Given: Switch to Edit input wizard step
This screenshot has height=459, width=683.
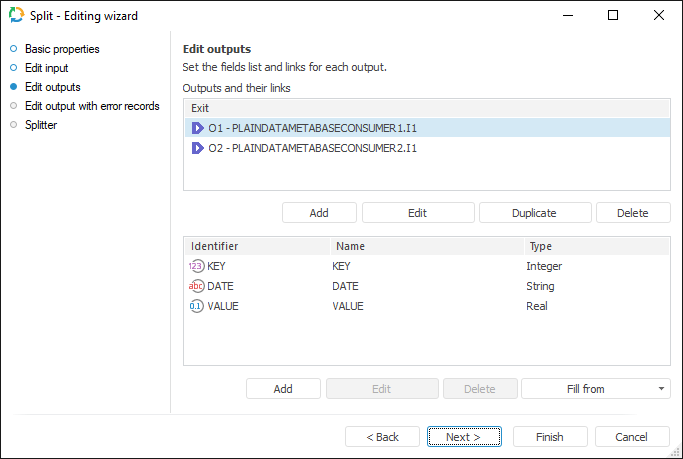Looking at the screenshot, I should pos(47,68).
